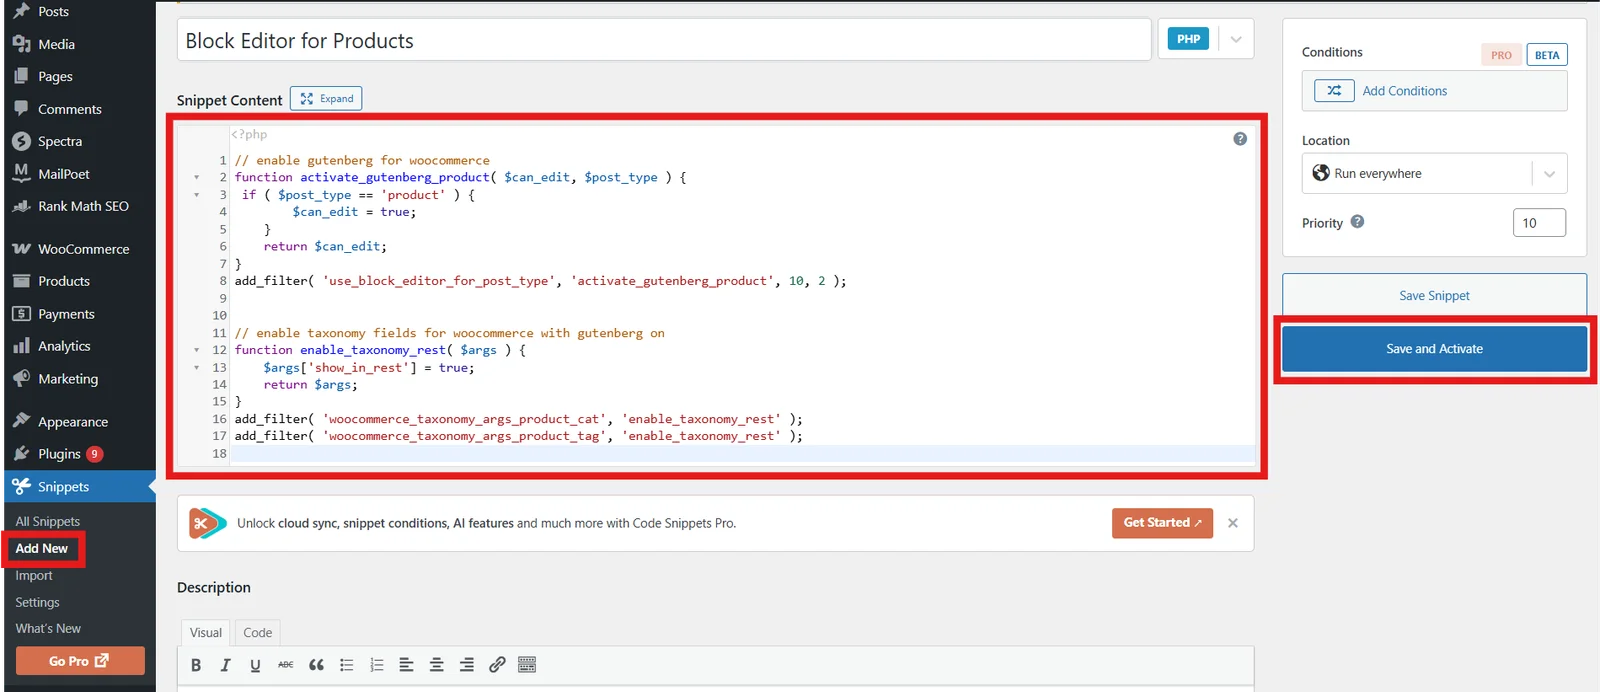1600x692 pixels.
Task: Click the Rank Math SEO icon
Action: pyautogui.click(x=21, y=206)
